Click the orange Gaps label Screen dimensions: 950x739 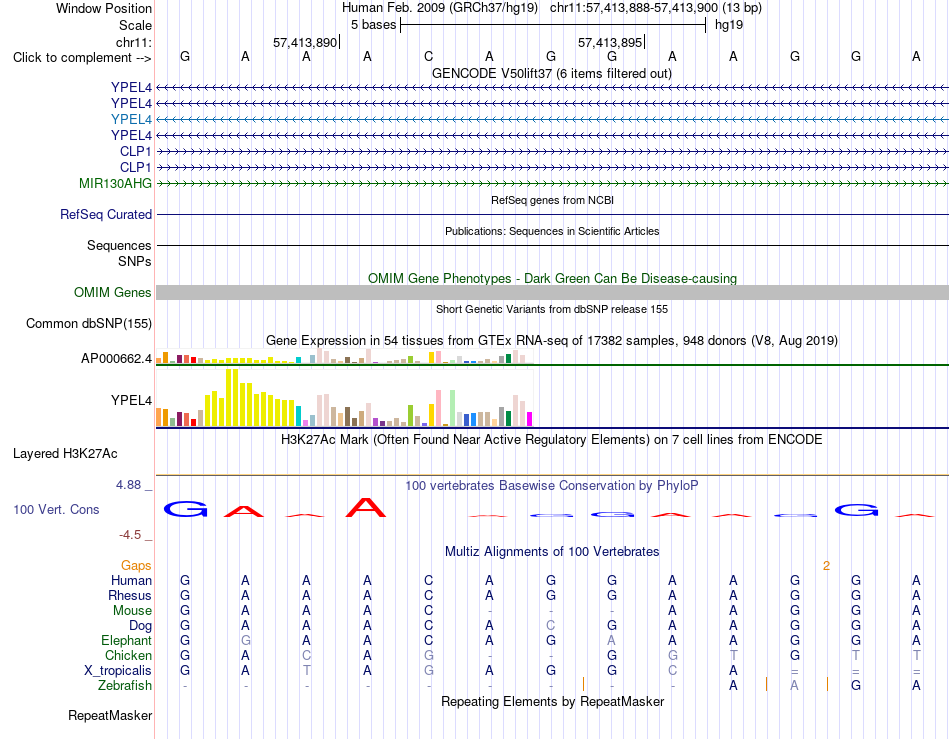click(x=136, y=565)
